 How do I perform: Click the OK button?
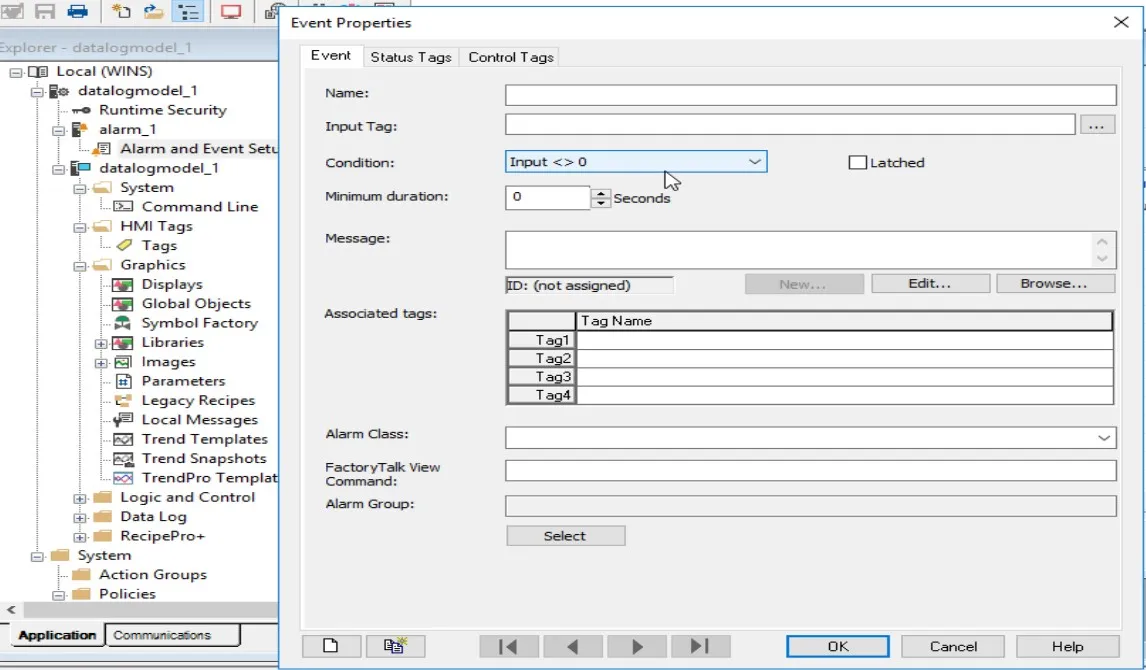point(838,646)
